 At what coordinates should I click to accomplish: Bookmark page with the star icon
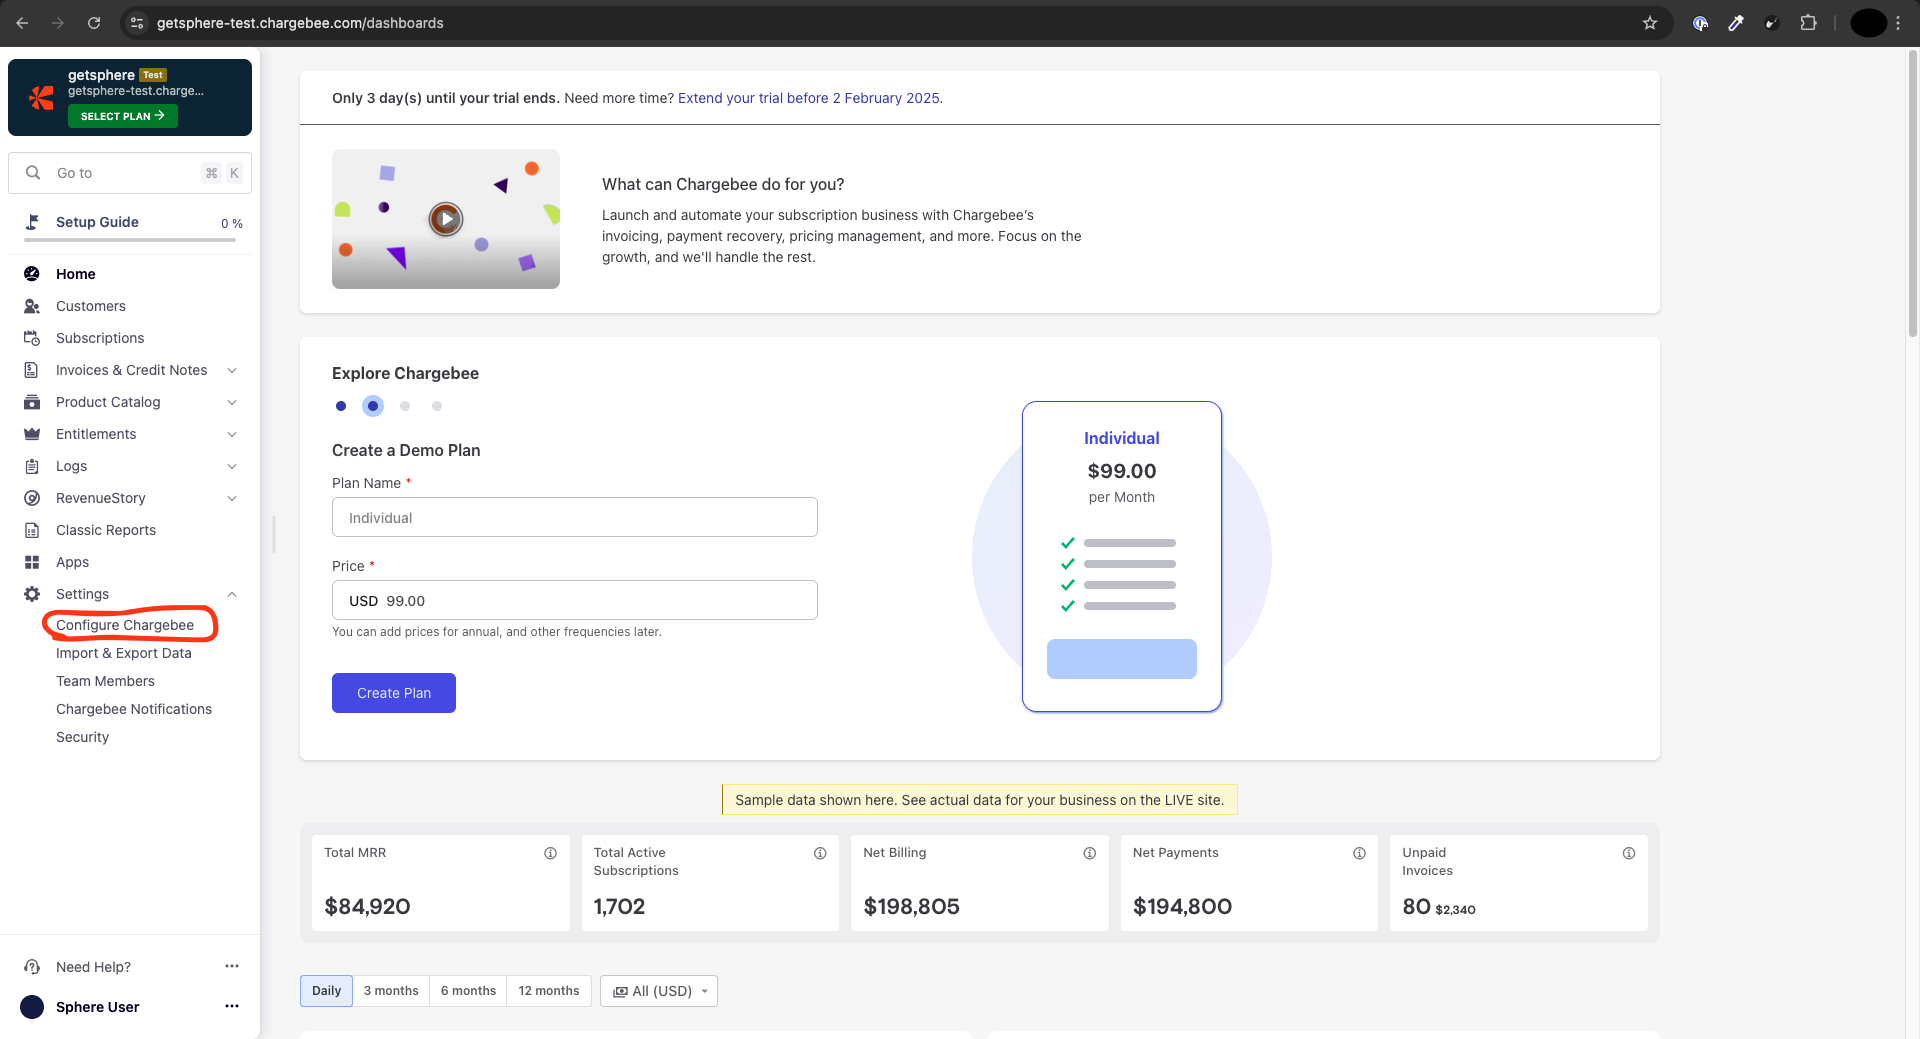(x=1650, y=23)
